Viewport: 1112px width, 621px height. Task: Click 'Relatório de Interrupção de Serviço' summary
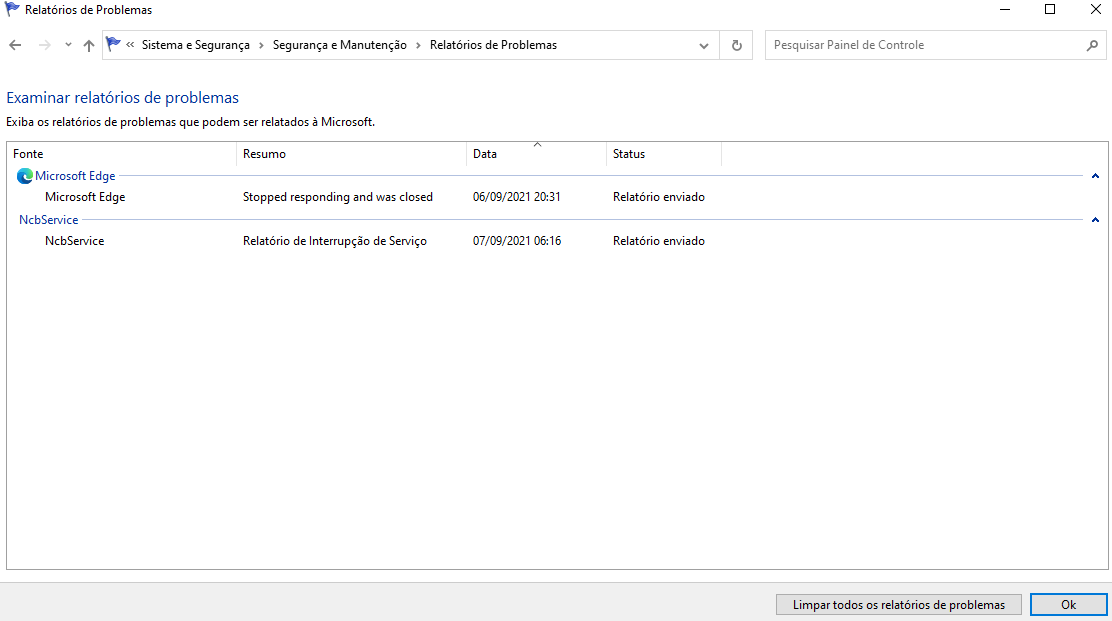pyautogui.click(x=335, y=241)
